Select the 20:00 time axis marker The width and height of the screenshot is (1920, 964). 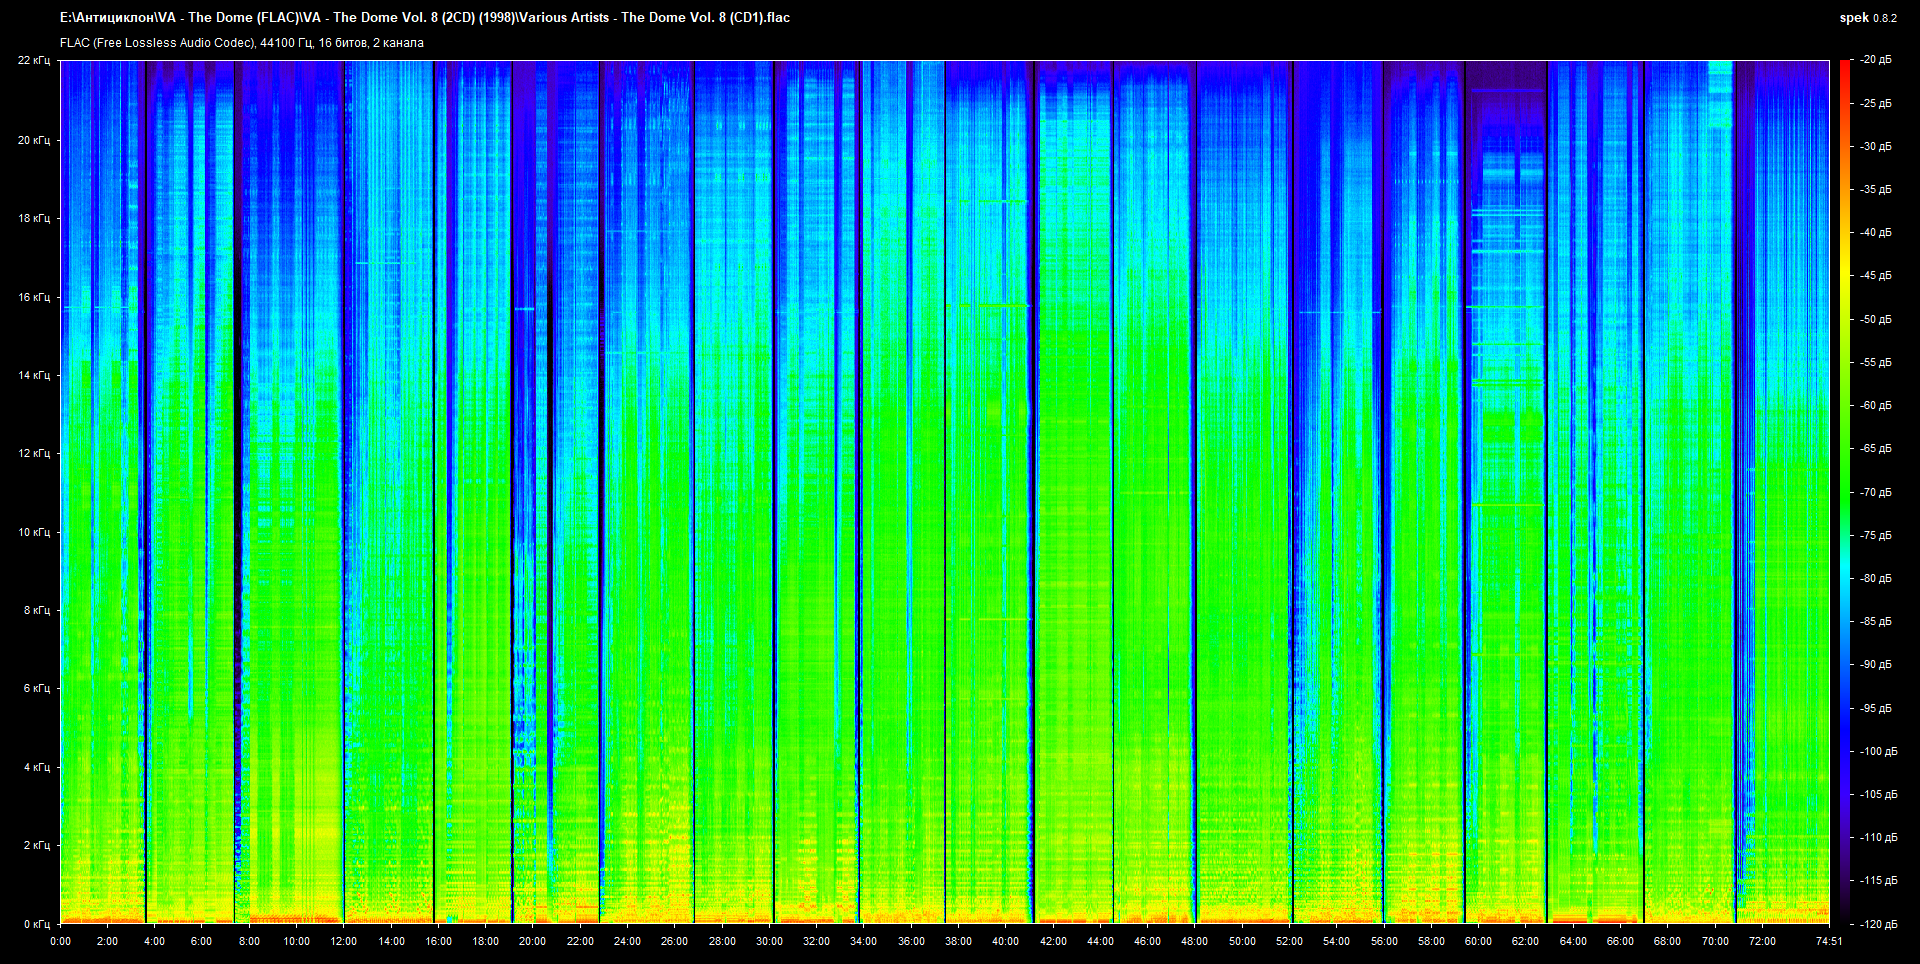pos(532,941)
